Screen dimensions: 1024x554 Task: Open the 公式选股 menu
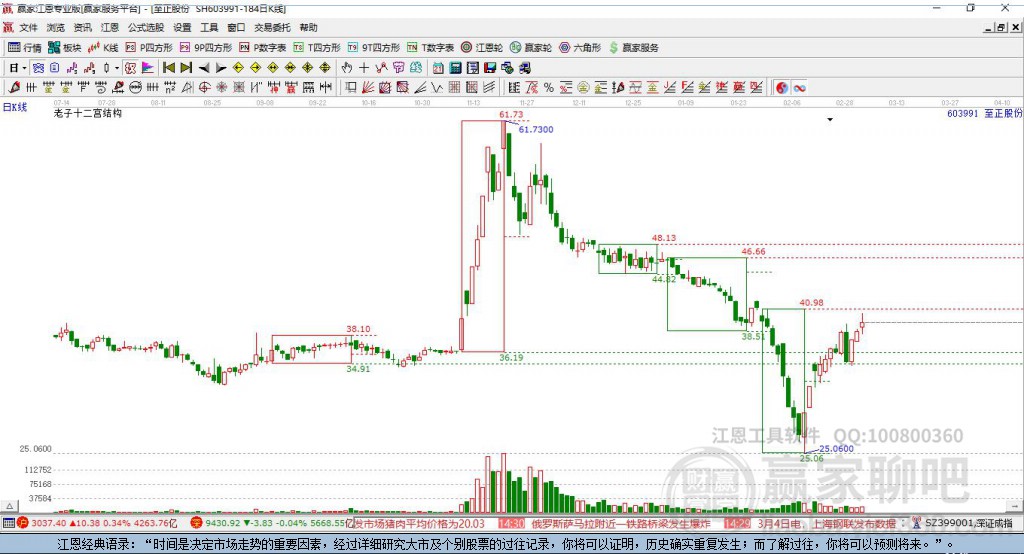[x=146, y=27]
